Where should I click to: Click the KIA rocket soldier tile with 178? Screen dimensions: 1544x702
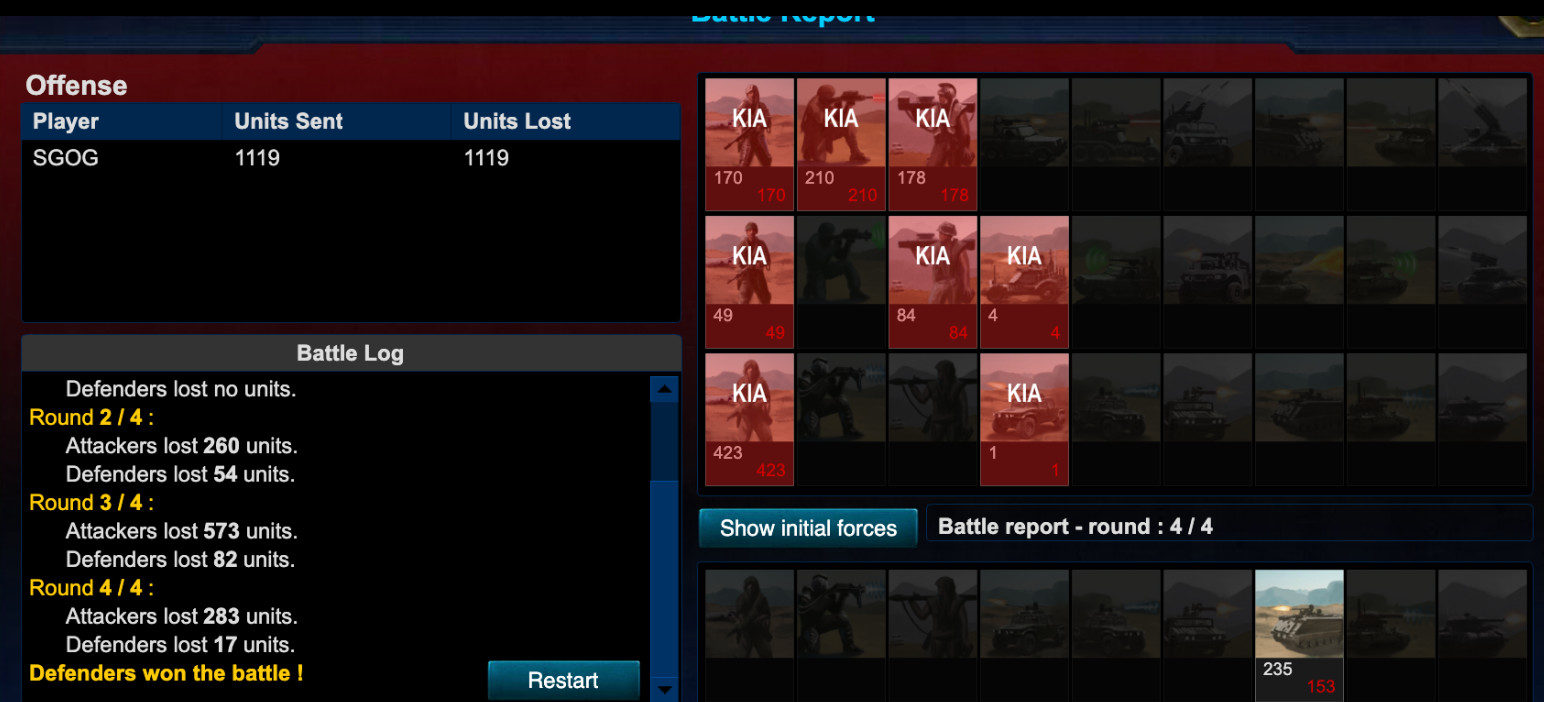(x=932, y=144)
